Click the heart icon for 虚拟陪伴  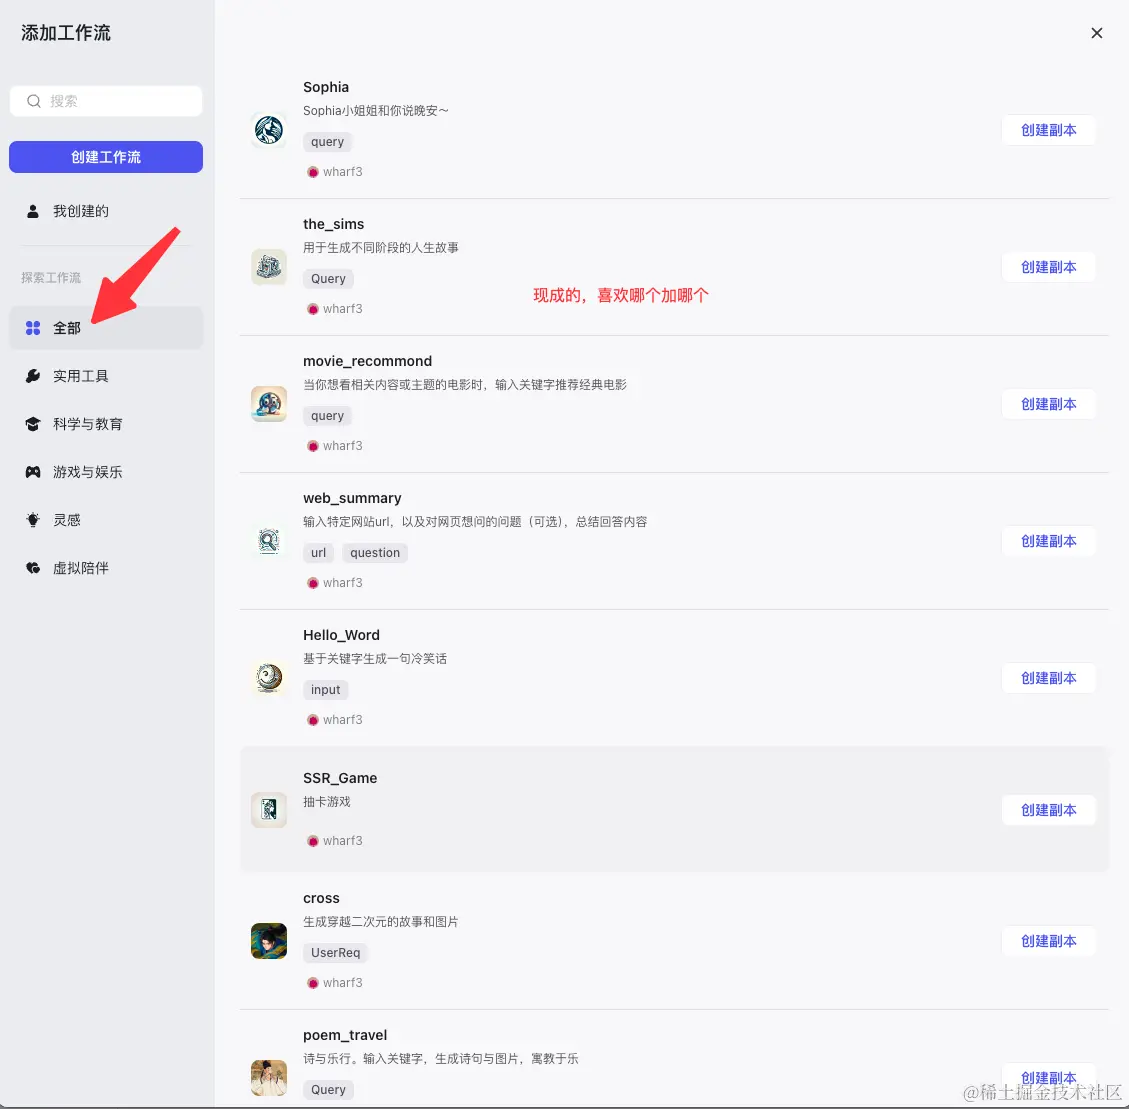coord(32,568)
